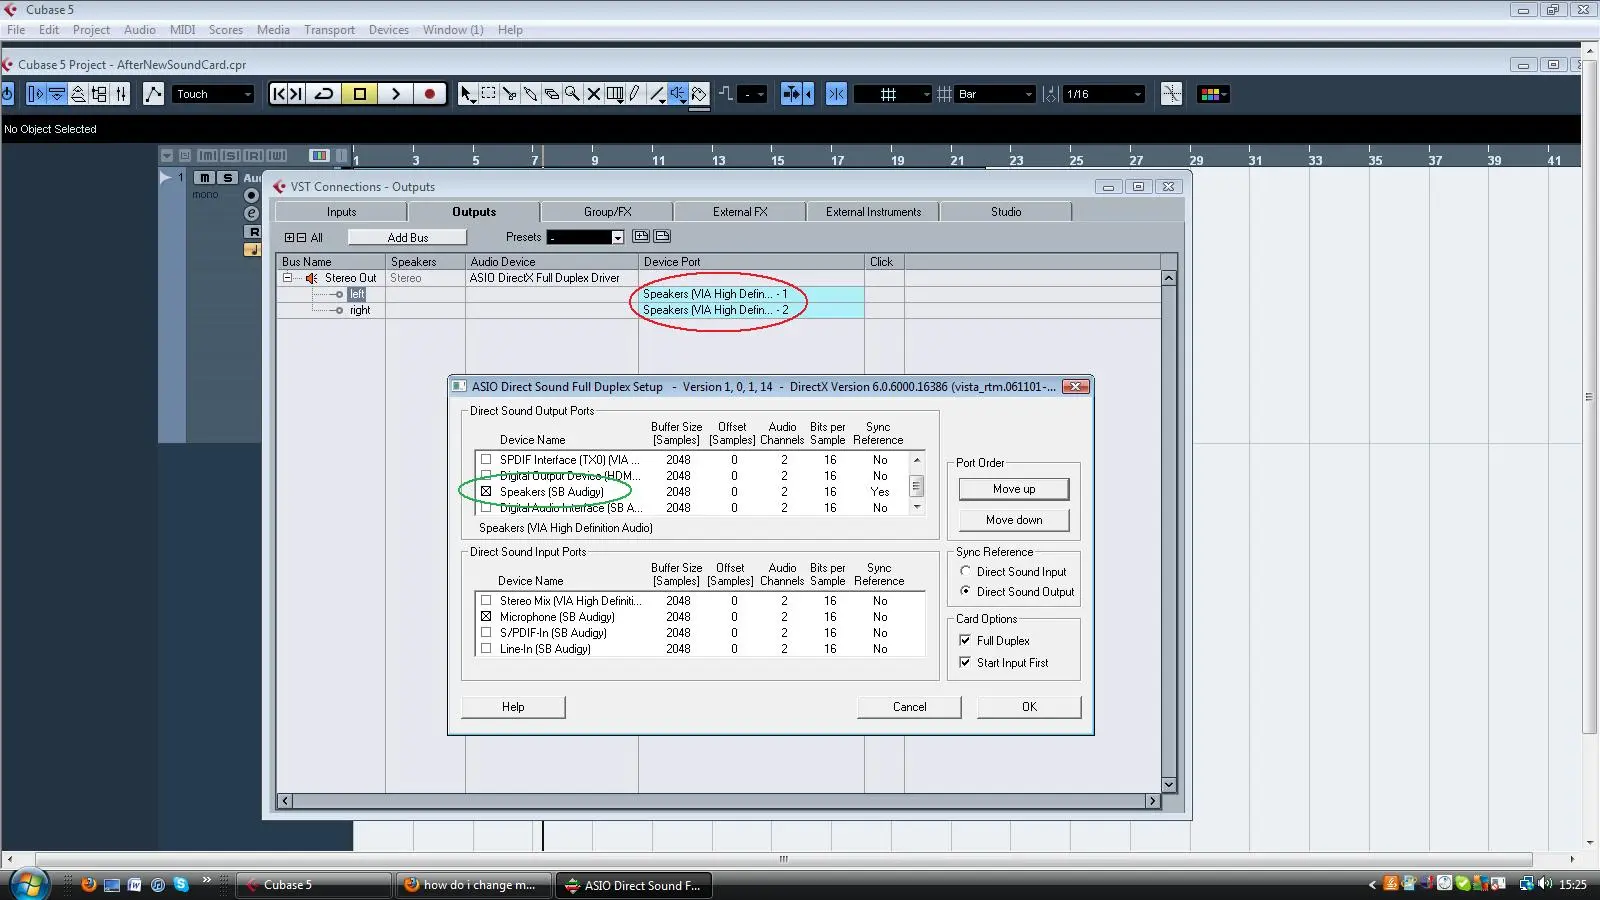Select the Zoom magnifier tool
Image resolution: width=1600 pixels, height=900 pixels.
coord(572,94)
